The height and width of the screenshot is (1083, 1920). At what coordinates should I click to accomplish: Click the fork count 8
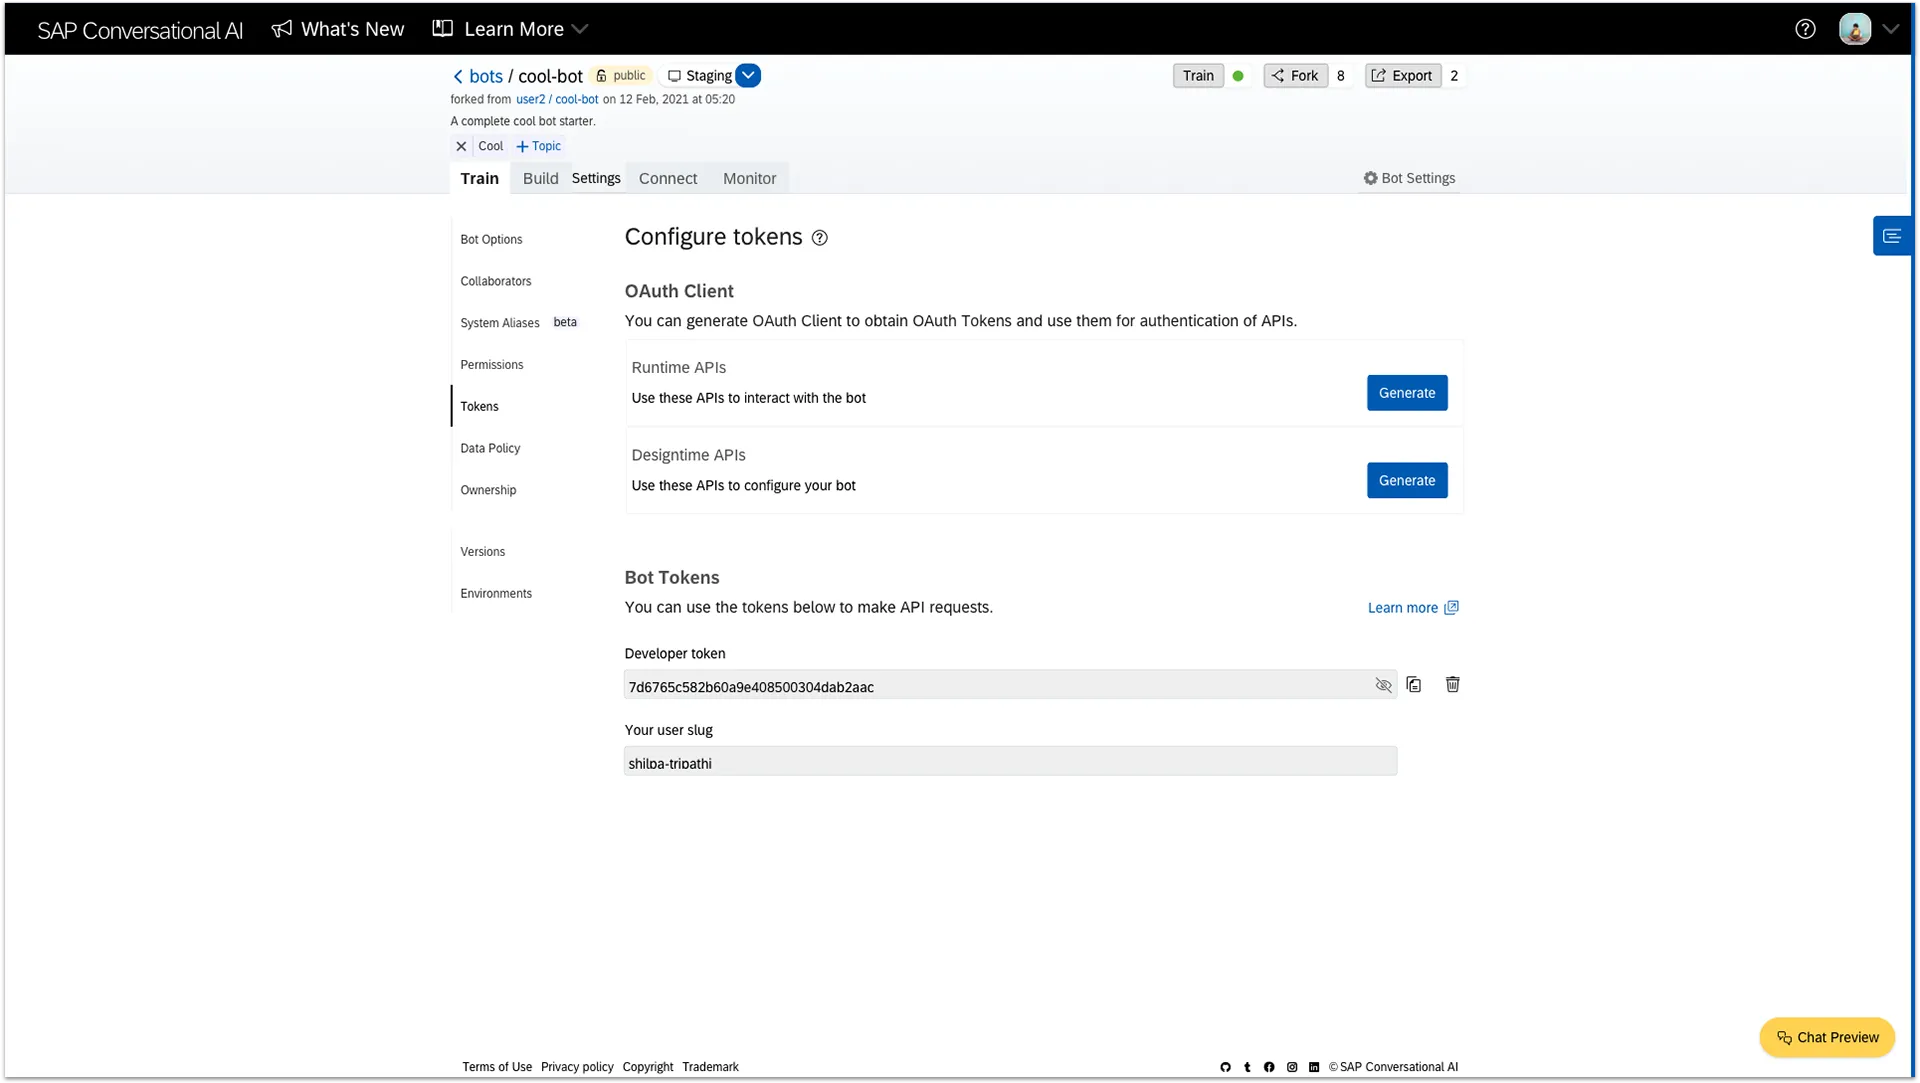pyautogui.click(x=1341, y=76)
